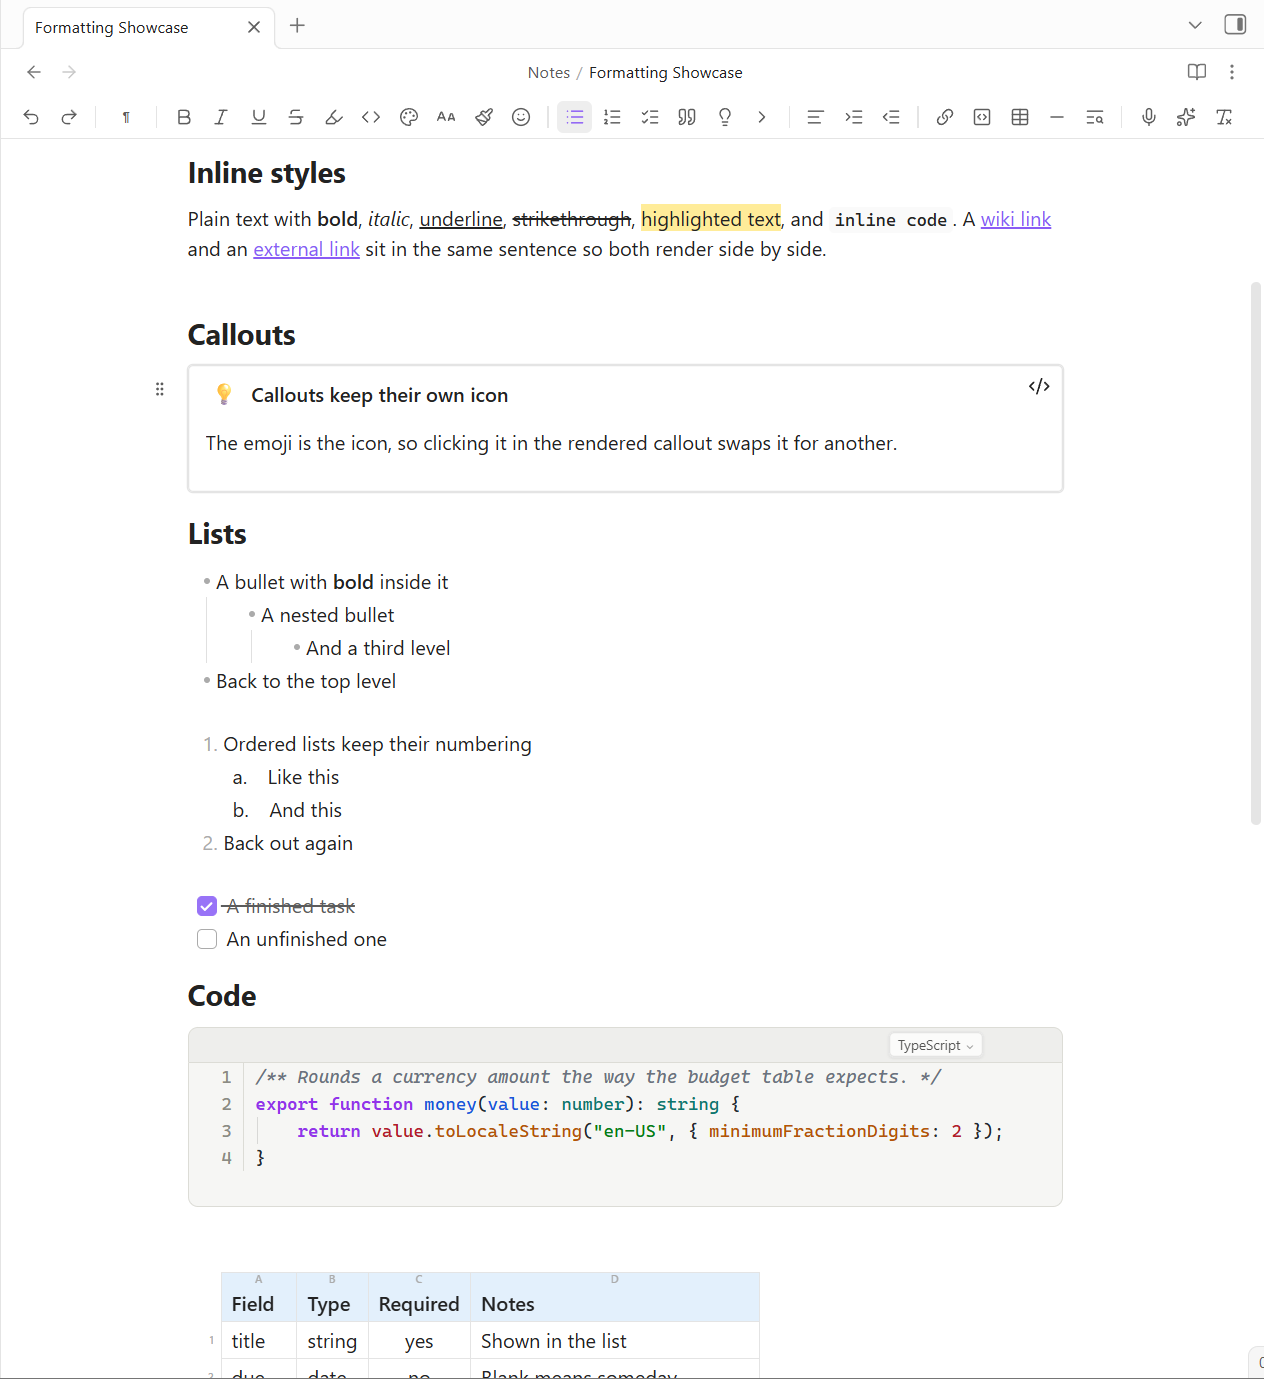Toggle the right sidebar panel
1264x1379 pixels.
(x=1235, y=25)
